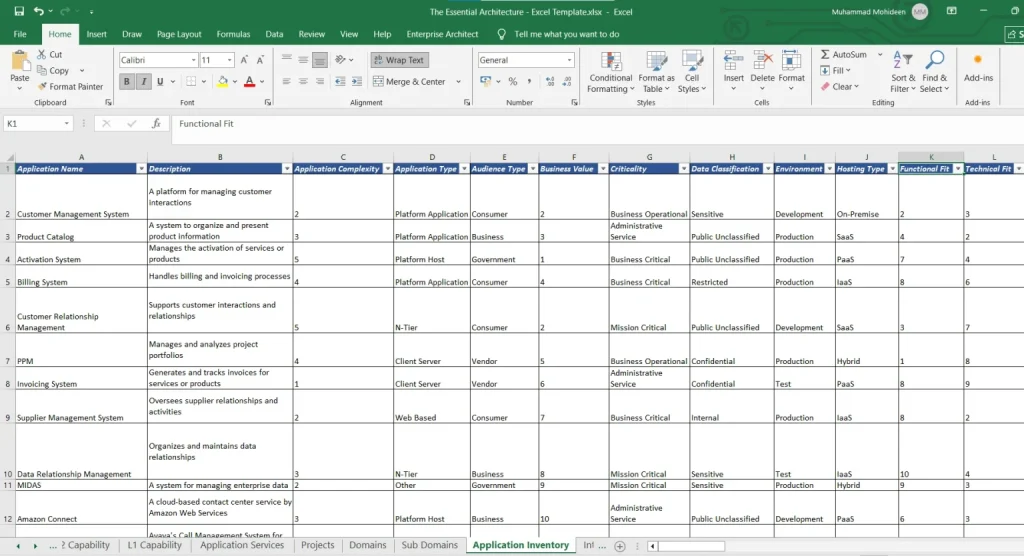Viewport: 1024px width, 556px height.
Task: Expand the Name Box dropdown
Action: click(67, 123)
